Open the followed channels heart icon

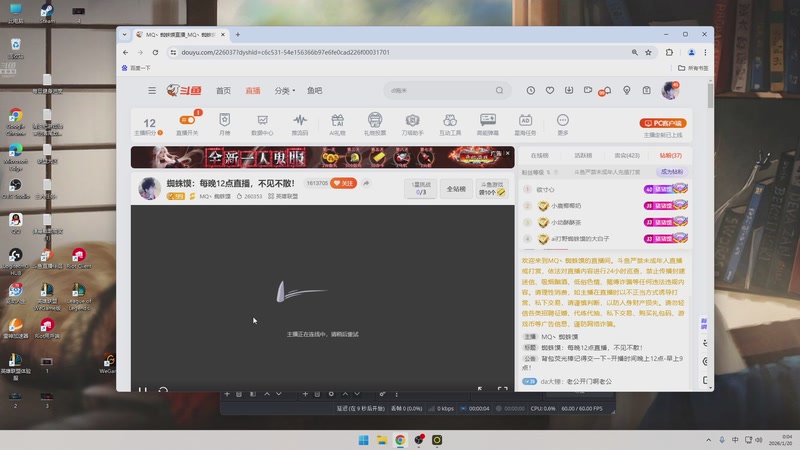[549, 90]
